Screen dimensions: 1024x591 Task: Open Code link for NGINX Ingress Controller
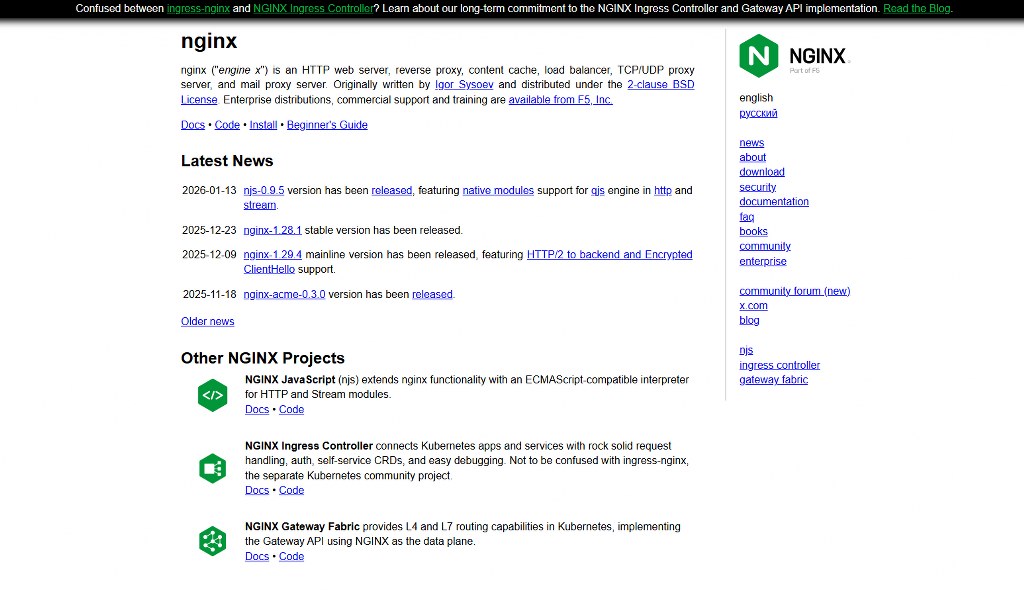pos(291,490)
